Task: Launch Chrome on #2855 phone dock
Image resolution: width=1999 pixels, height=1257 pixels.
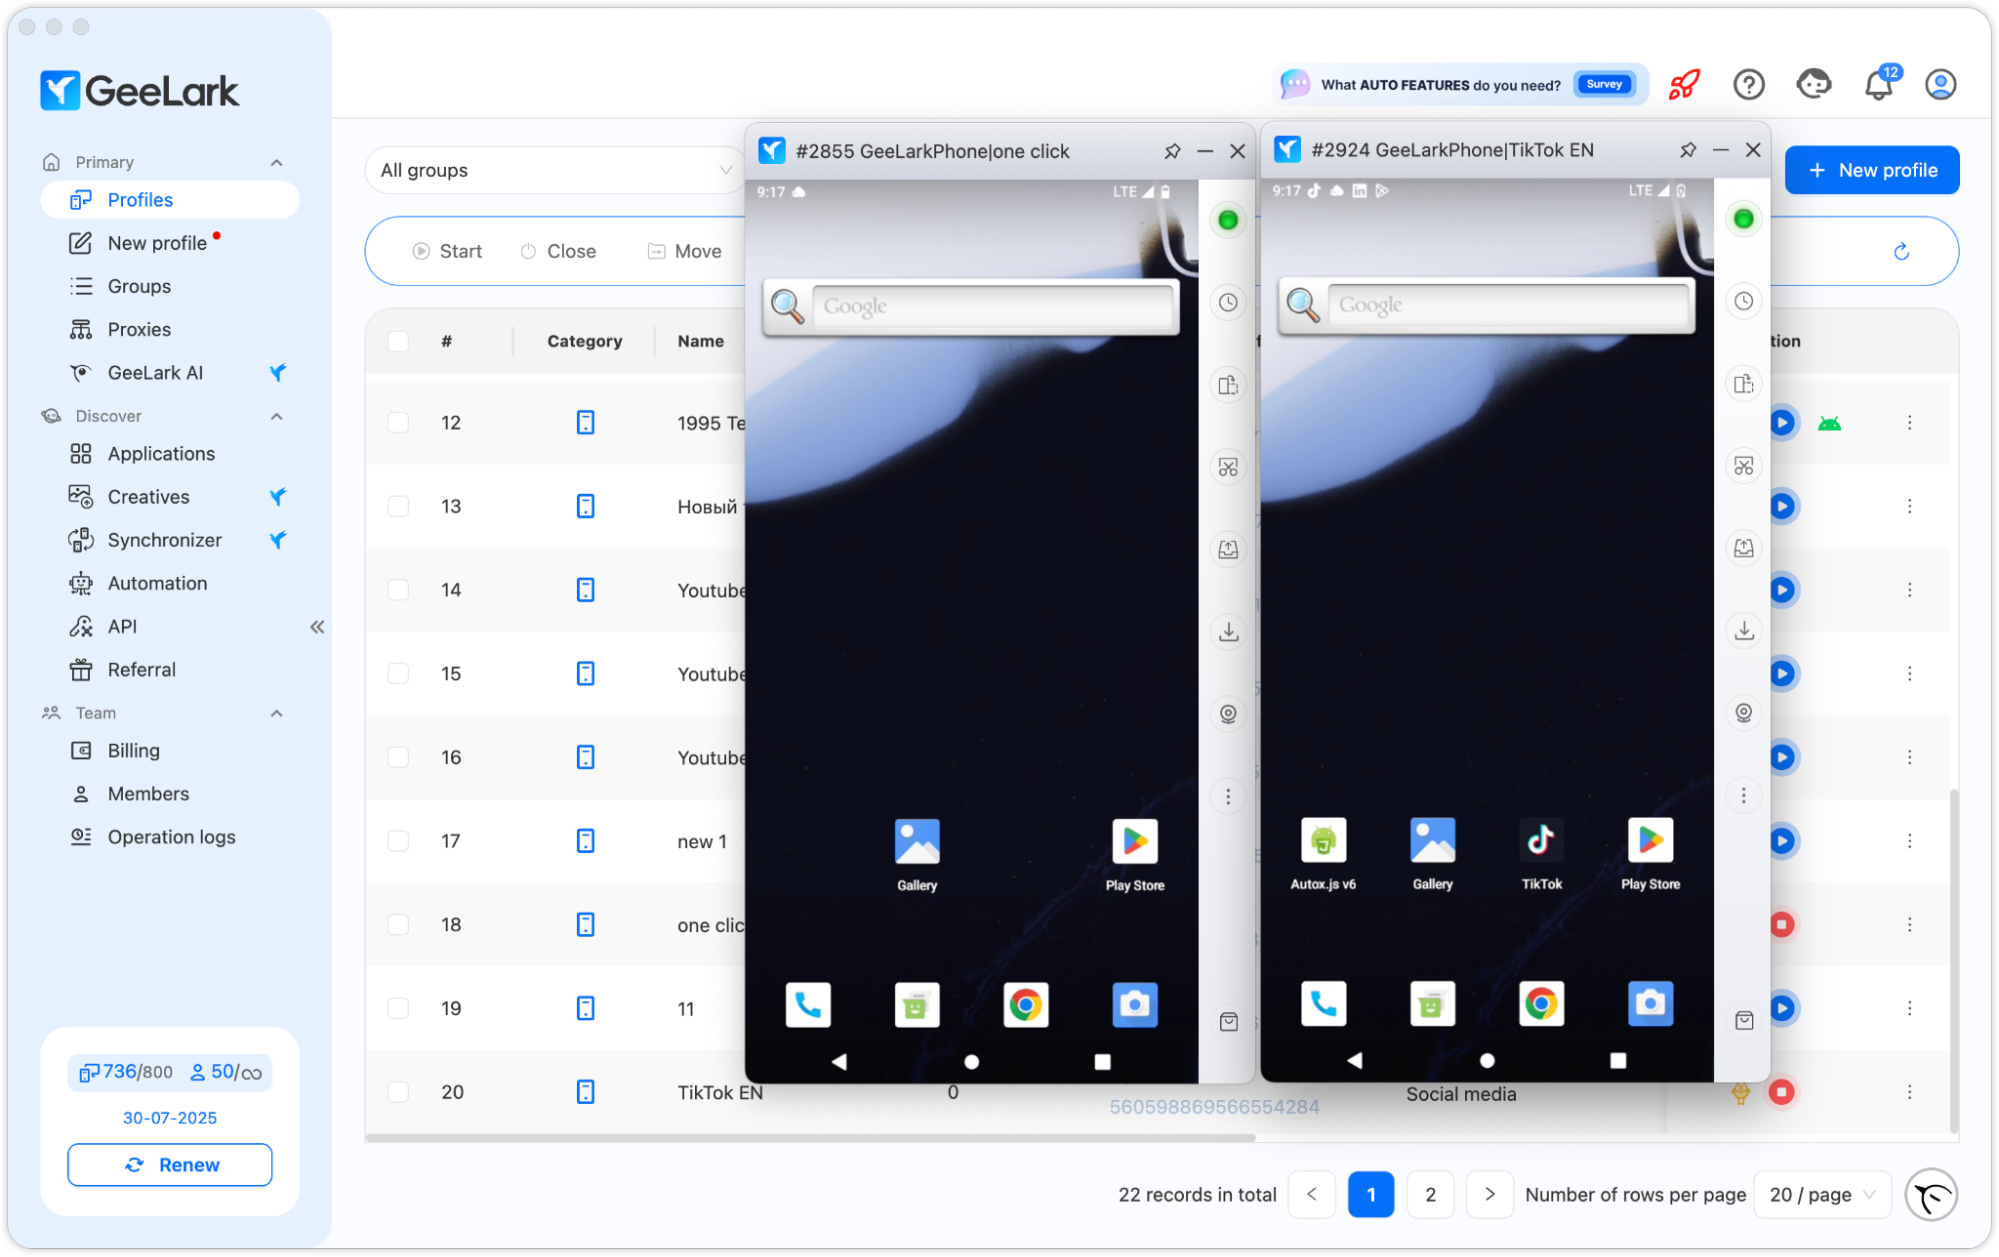Action: 1025,1005
